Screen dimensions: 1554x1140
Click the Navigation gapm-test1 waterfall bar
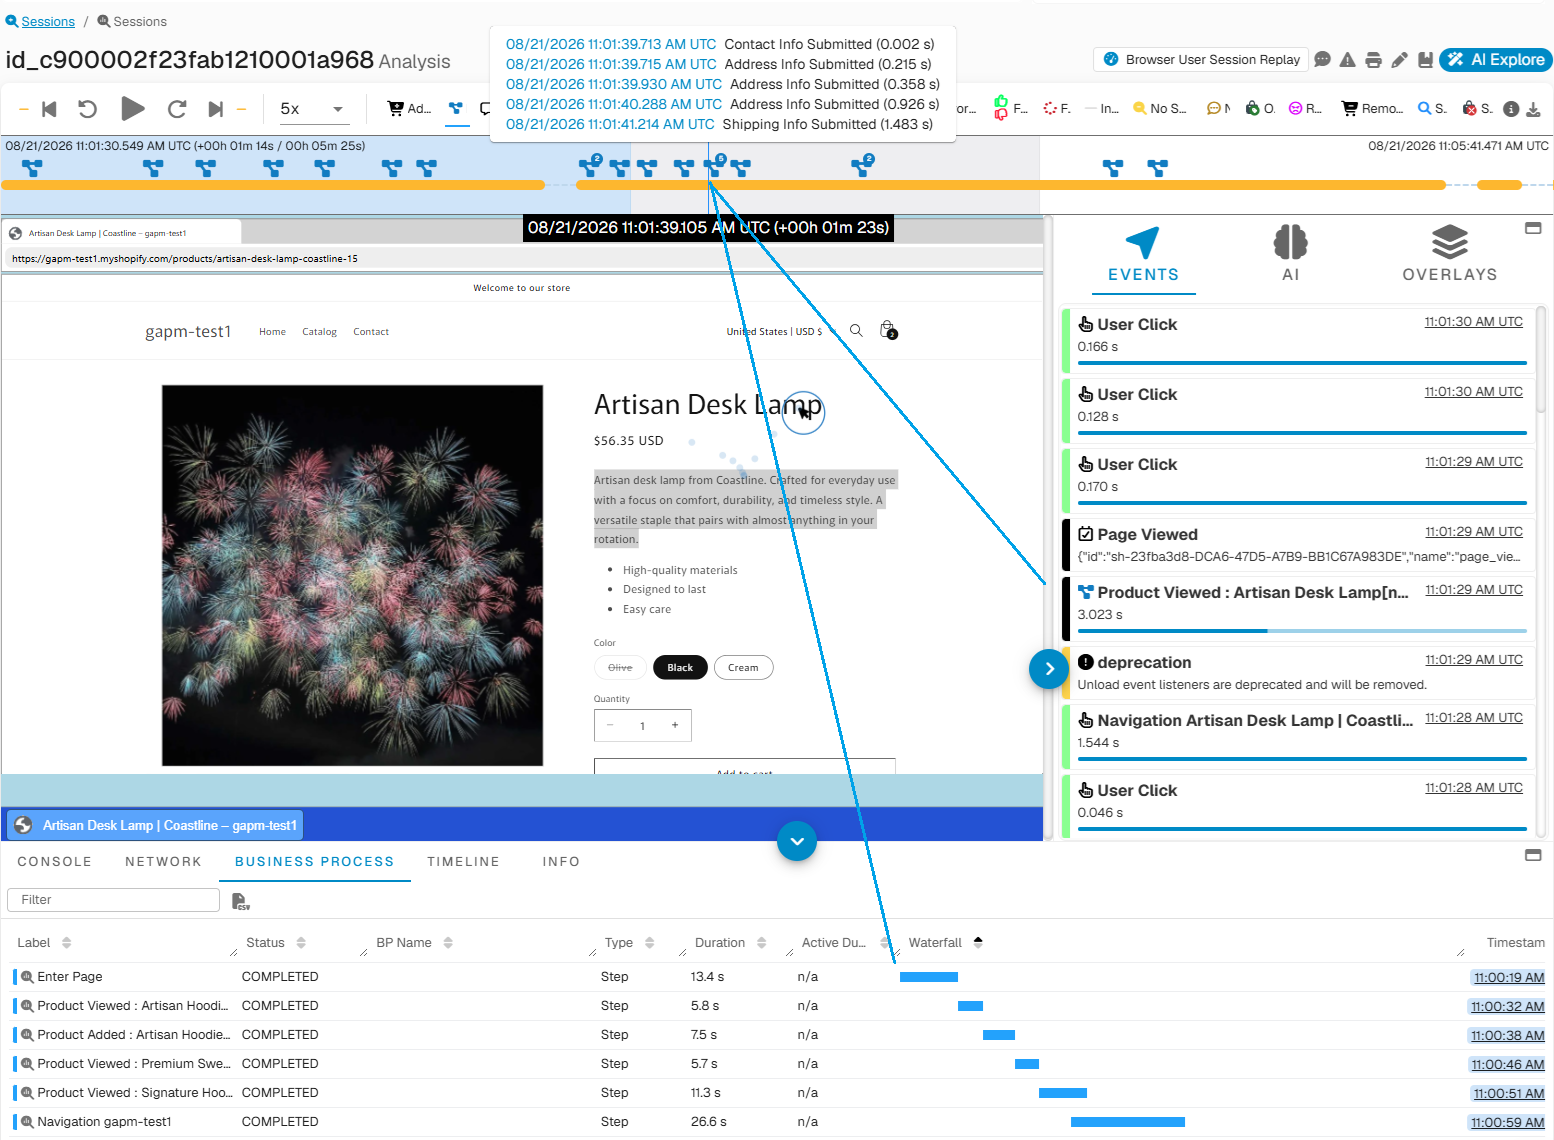point(1128,1122)
